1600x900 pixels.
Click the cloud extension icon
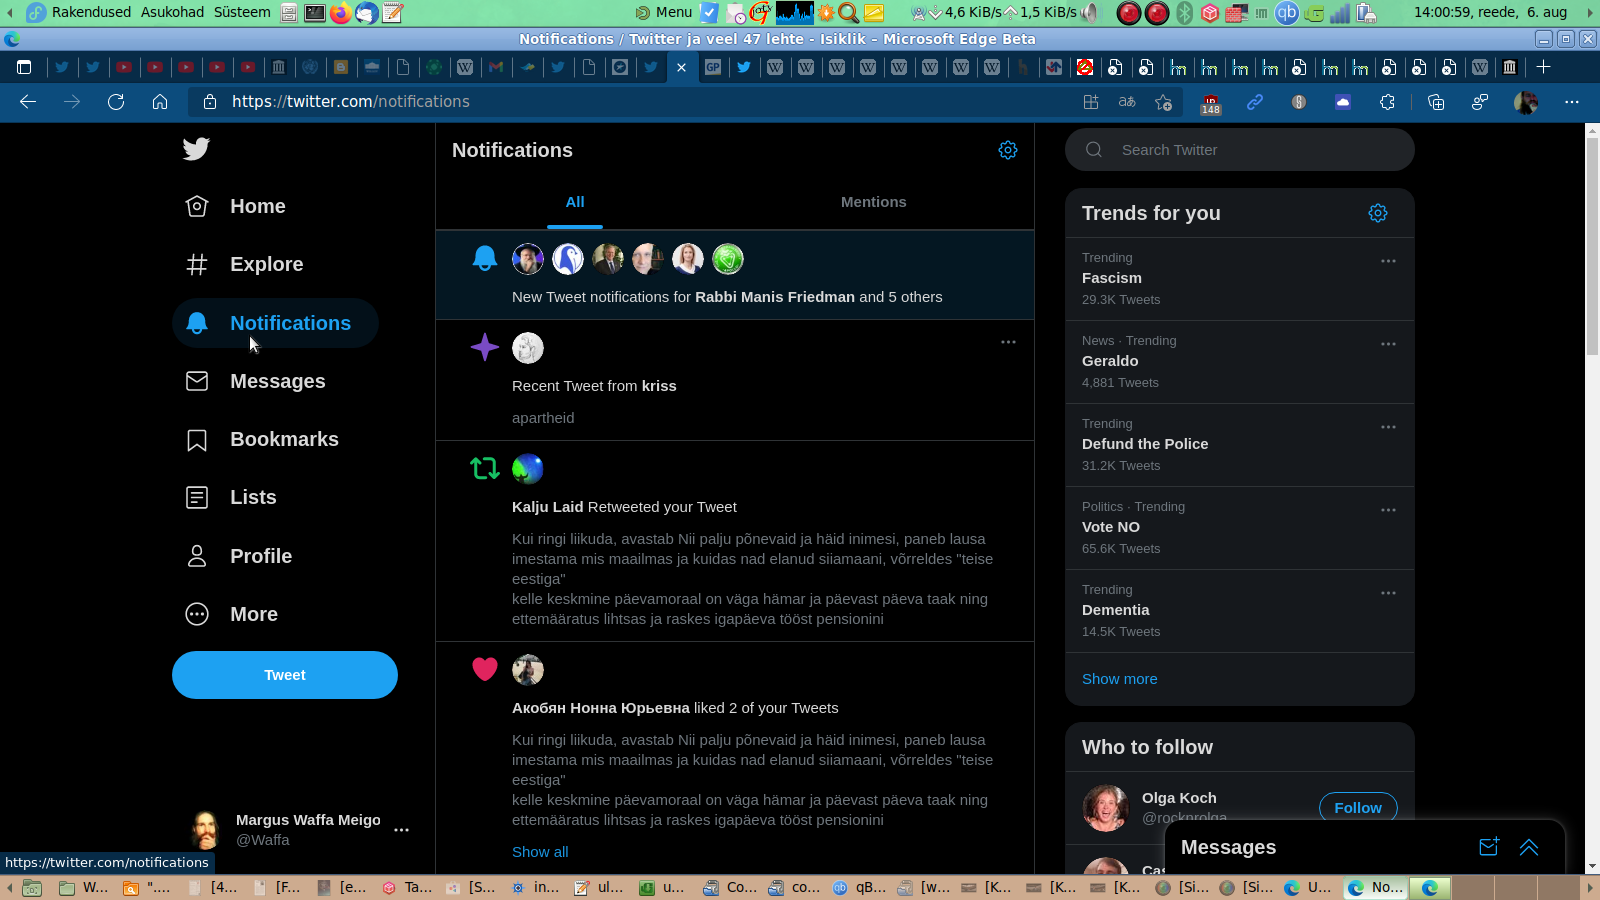pos(1343,102)
